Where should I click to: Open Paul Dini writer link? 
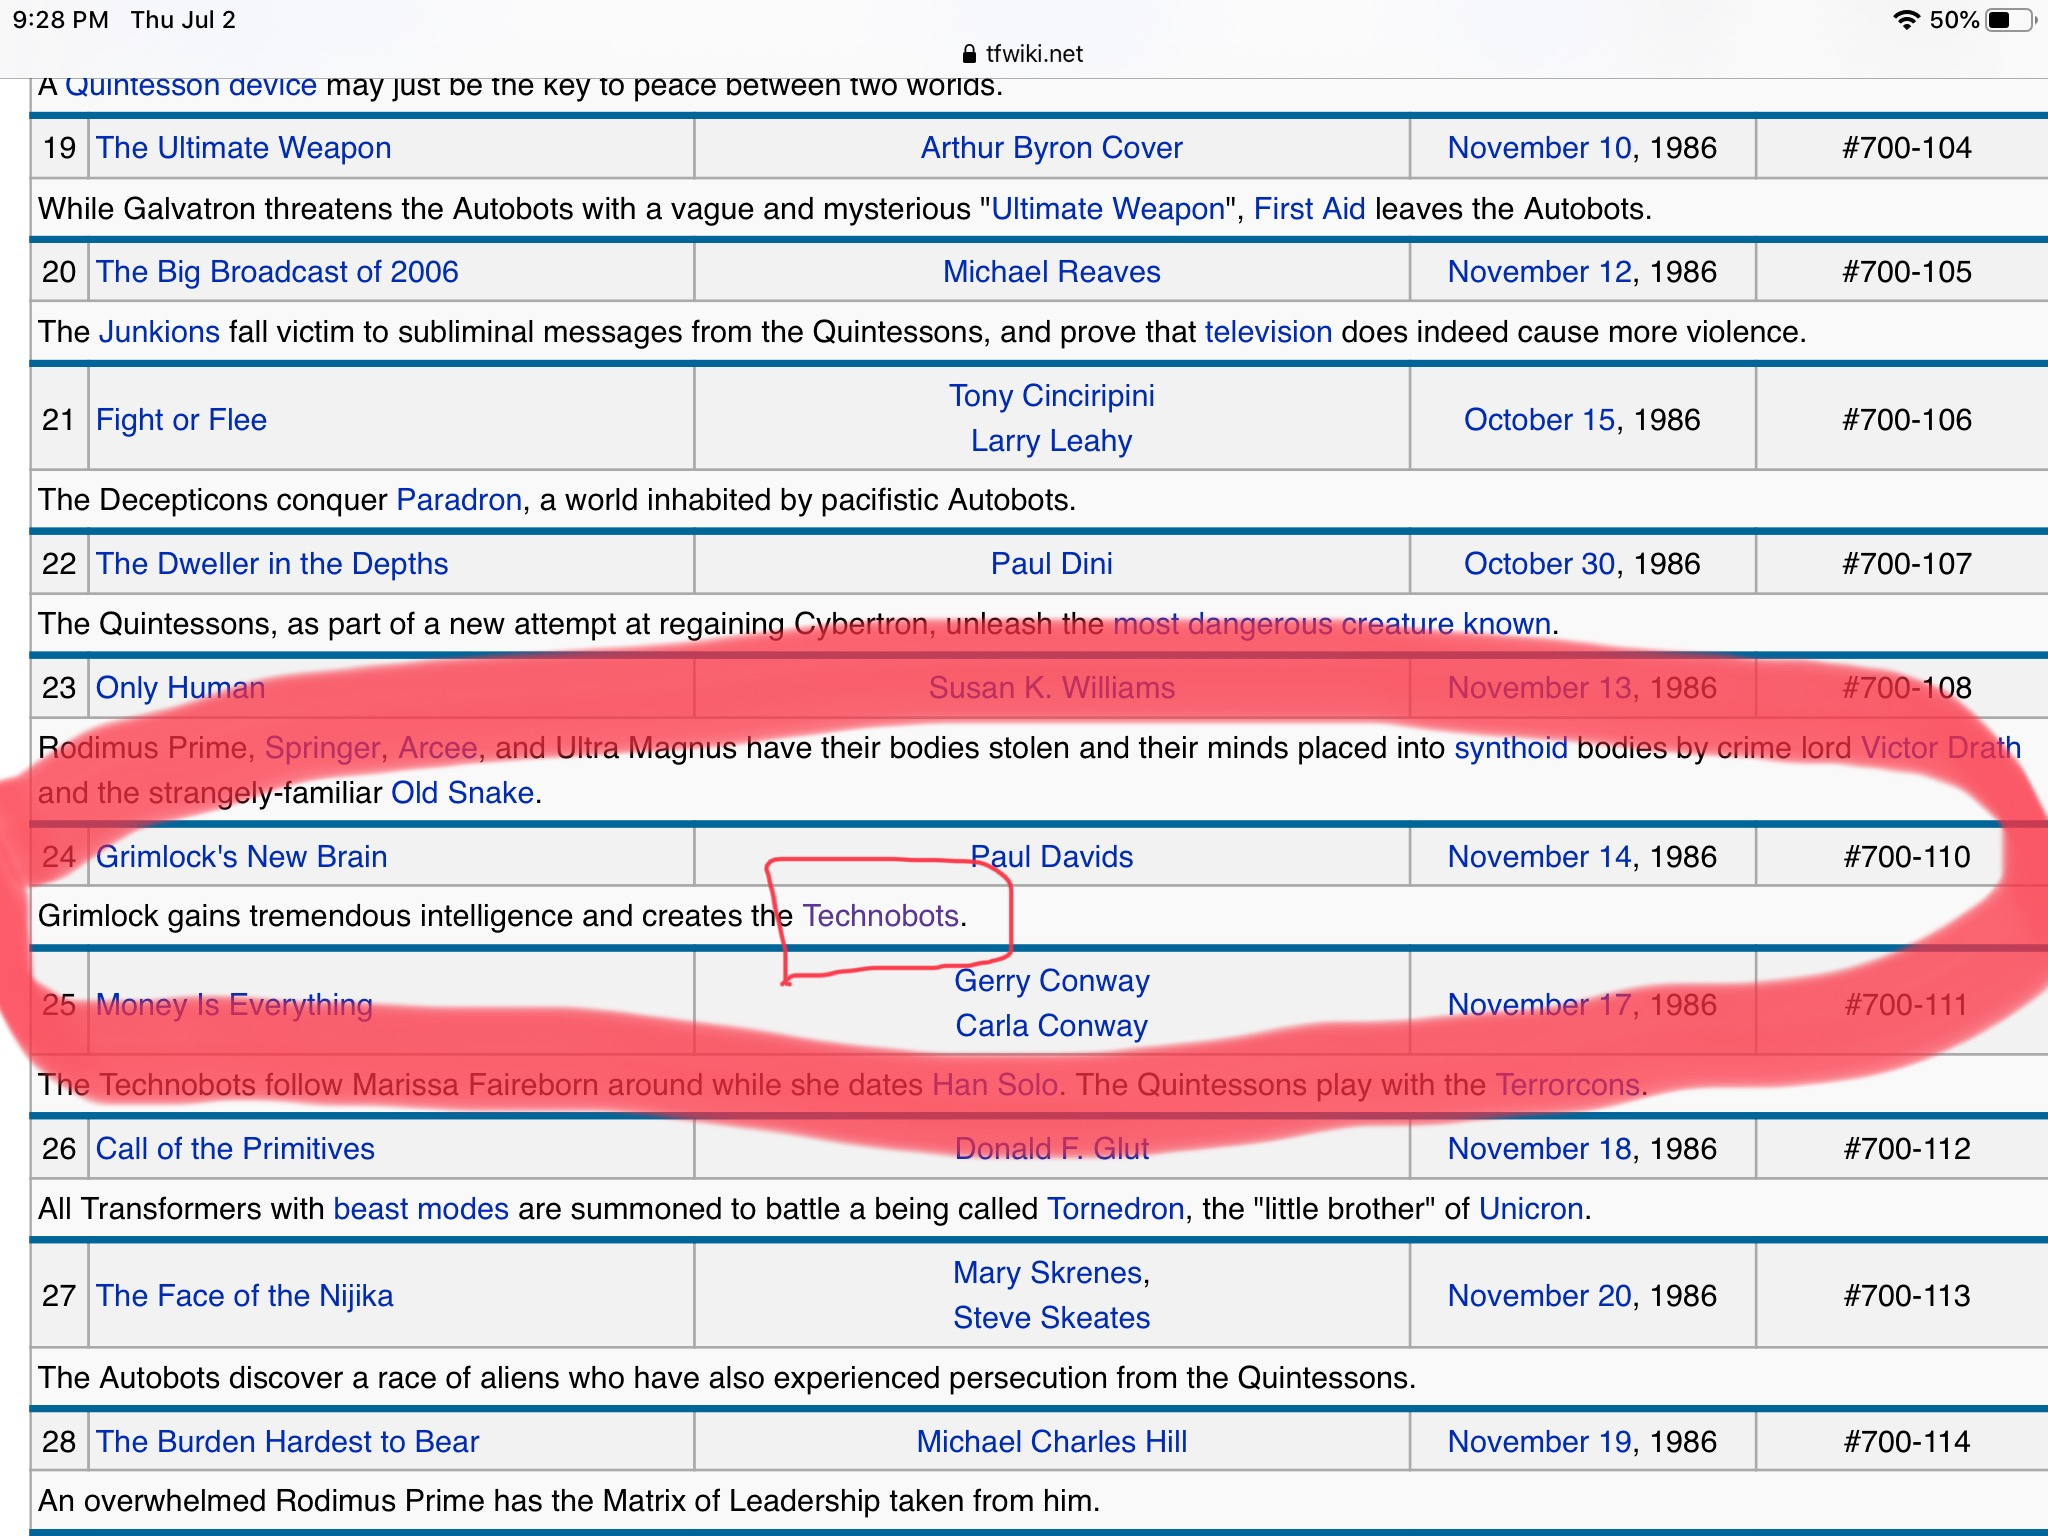point(1051,564)
